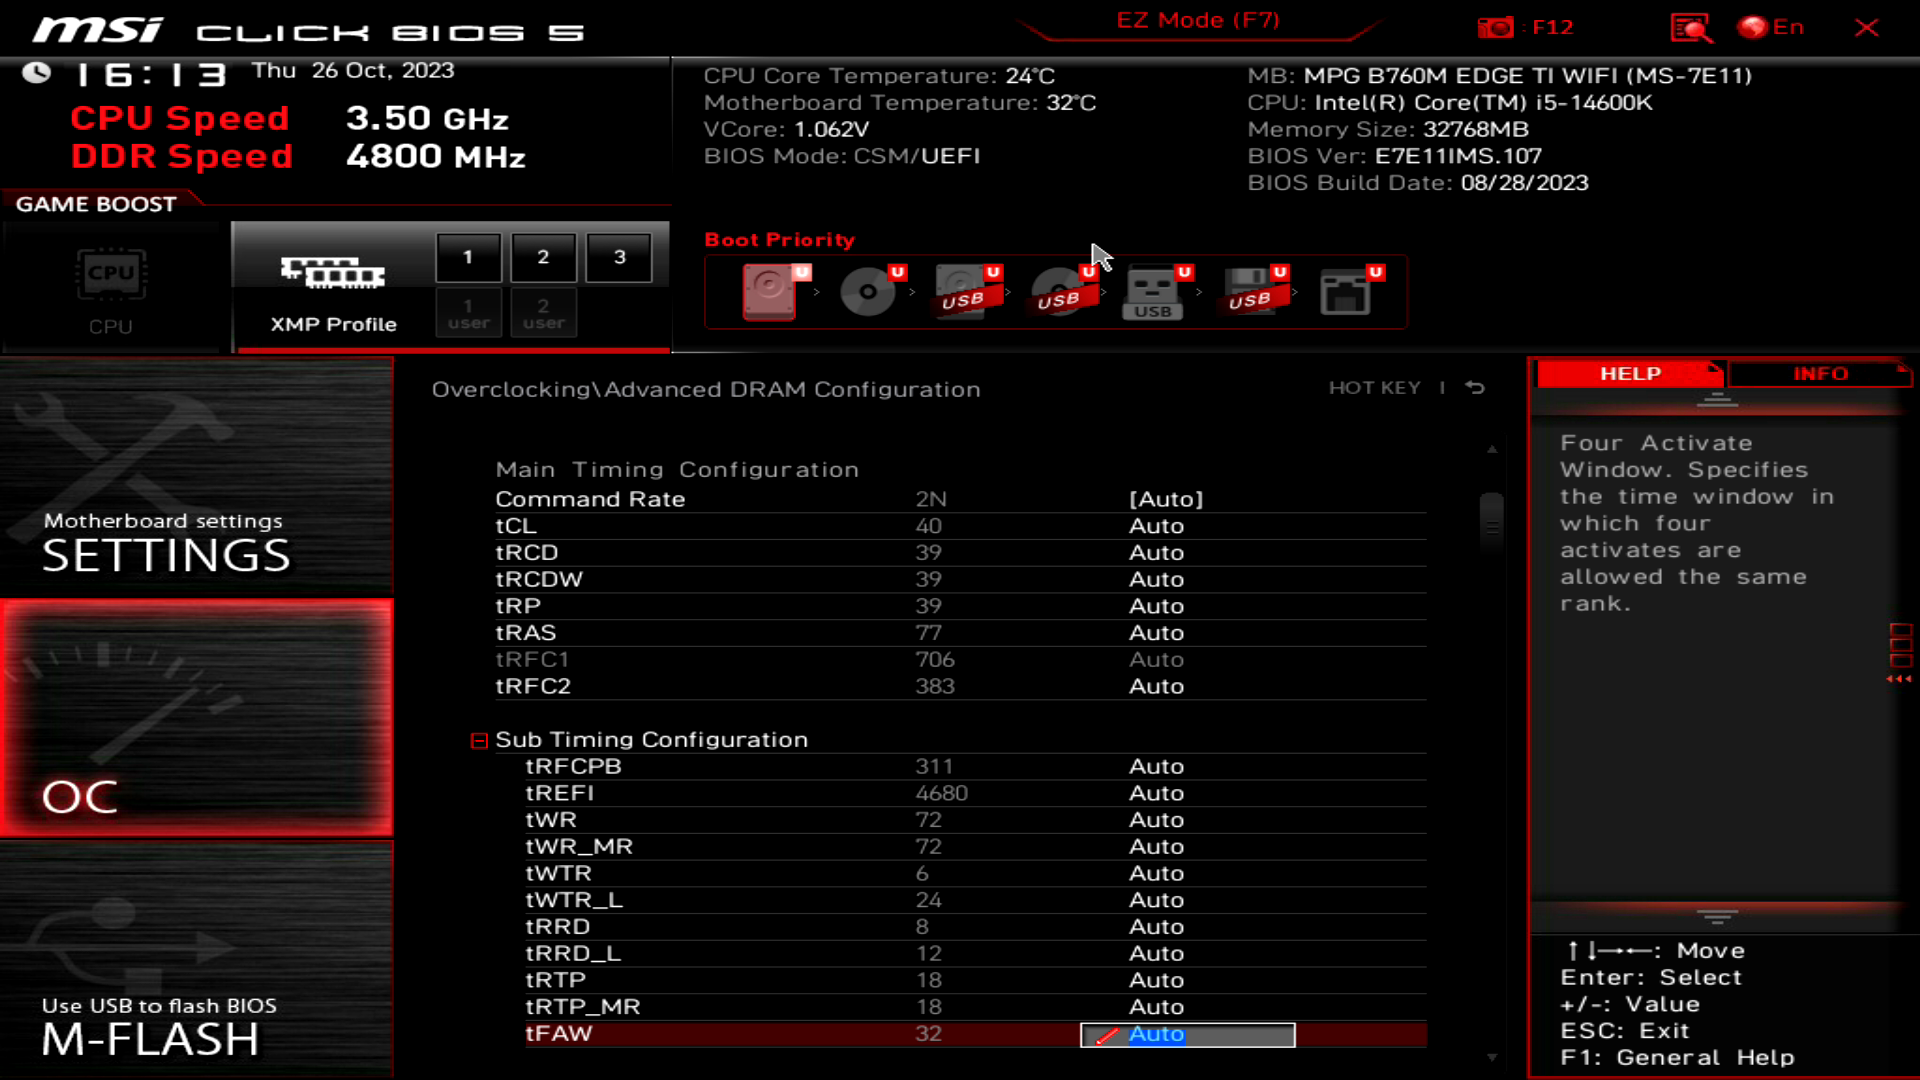
Task: Collapse the Sub Timing Configuration section
Action: click(x=479, y=740)
